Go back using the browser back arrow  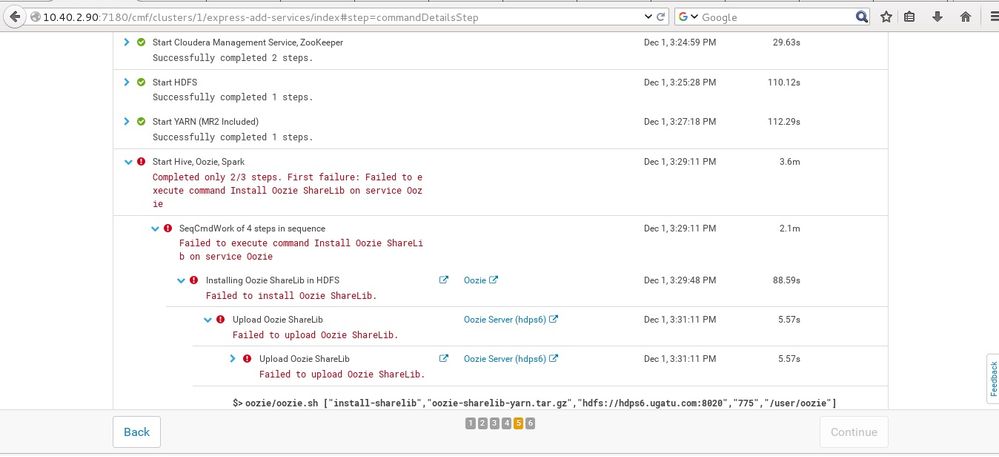tap(14, 17)
